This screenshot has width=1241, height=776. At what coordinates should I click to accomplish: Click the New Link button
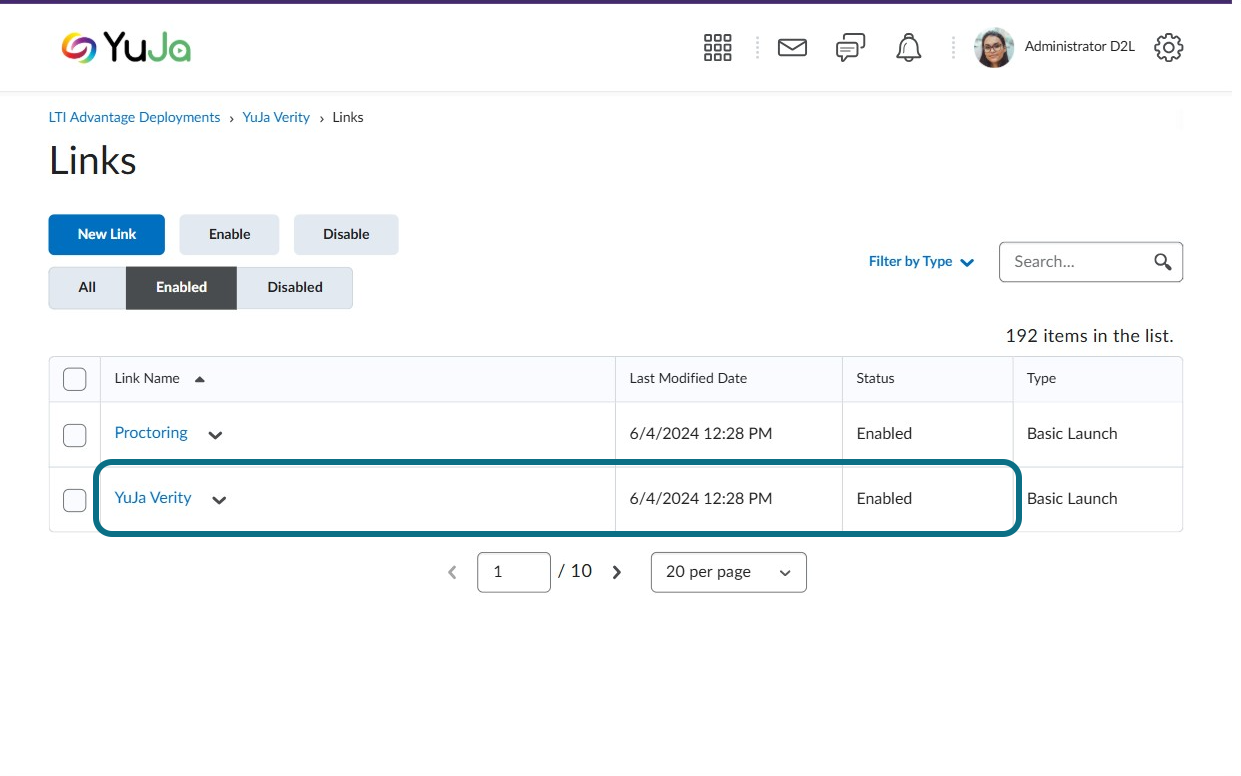point(107,234)
